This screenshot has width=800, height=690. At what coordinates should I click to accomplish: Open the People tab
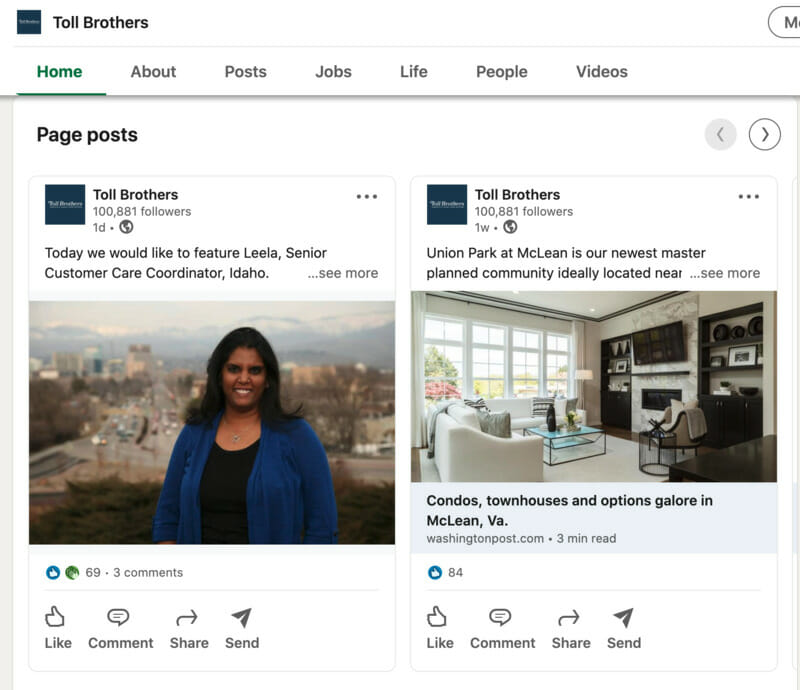[x=502, y=71]
